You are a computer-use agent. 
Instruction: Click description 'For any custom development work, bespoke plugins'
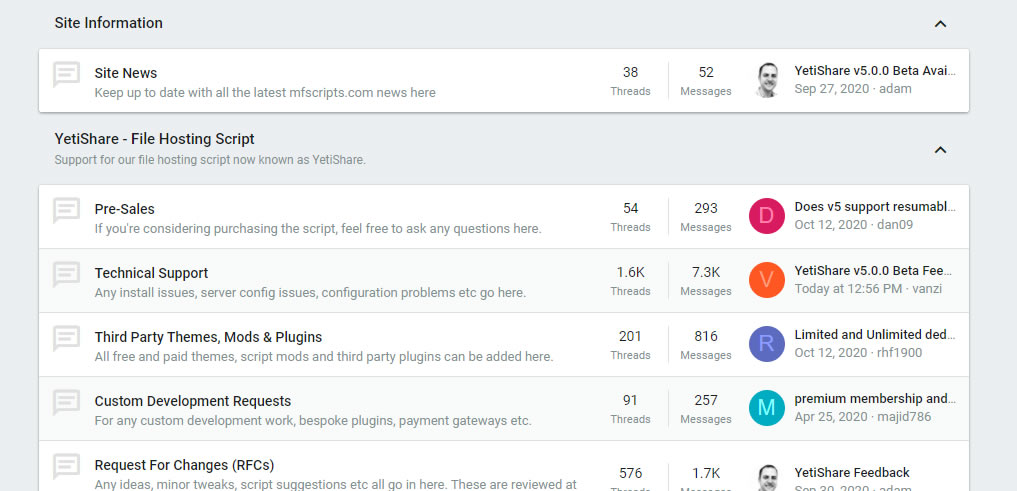(x=313, y=420)
